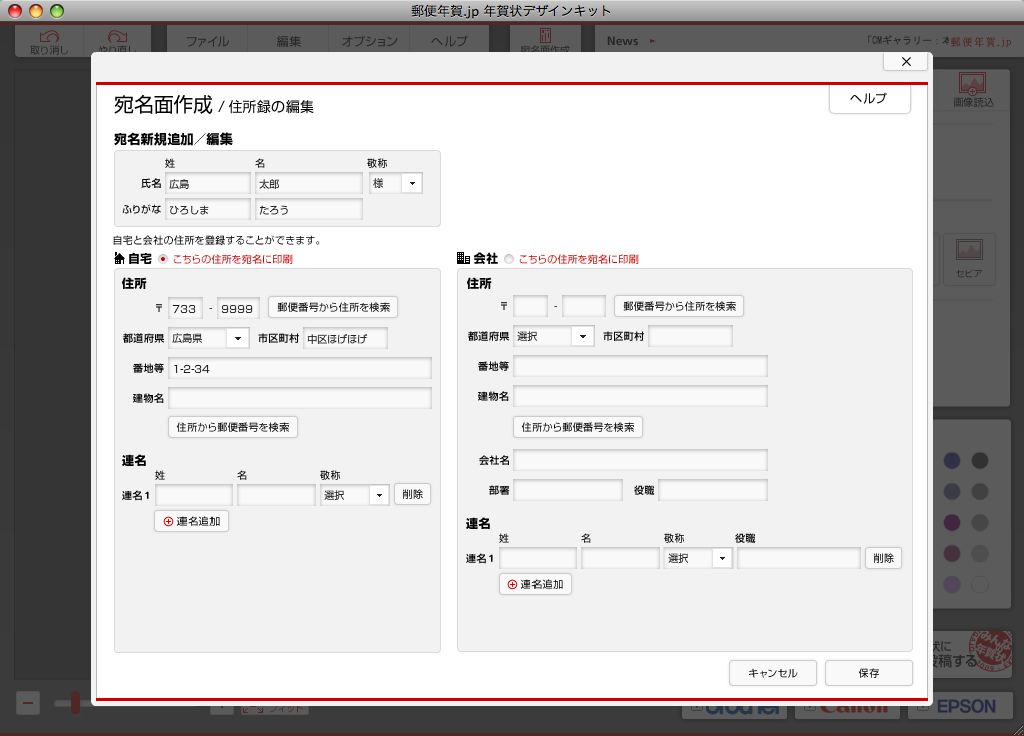Click the 画像読込 image import icon
This screenshot has height=736, width=1024.
click(x=973, y=90)
